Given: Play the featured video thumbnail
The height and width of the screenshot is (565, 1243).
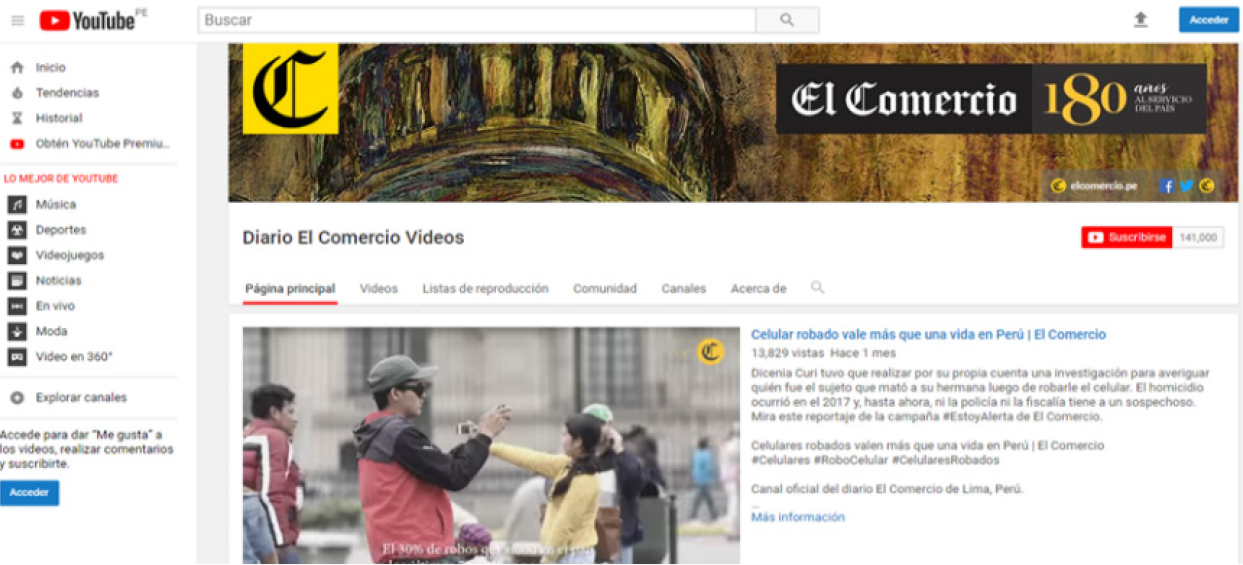Looking at the screenshot, I should pos(491,446).
